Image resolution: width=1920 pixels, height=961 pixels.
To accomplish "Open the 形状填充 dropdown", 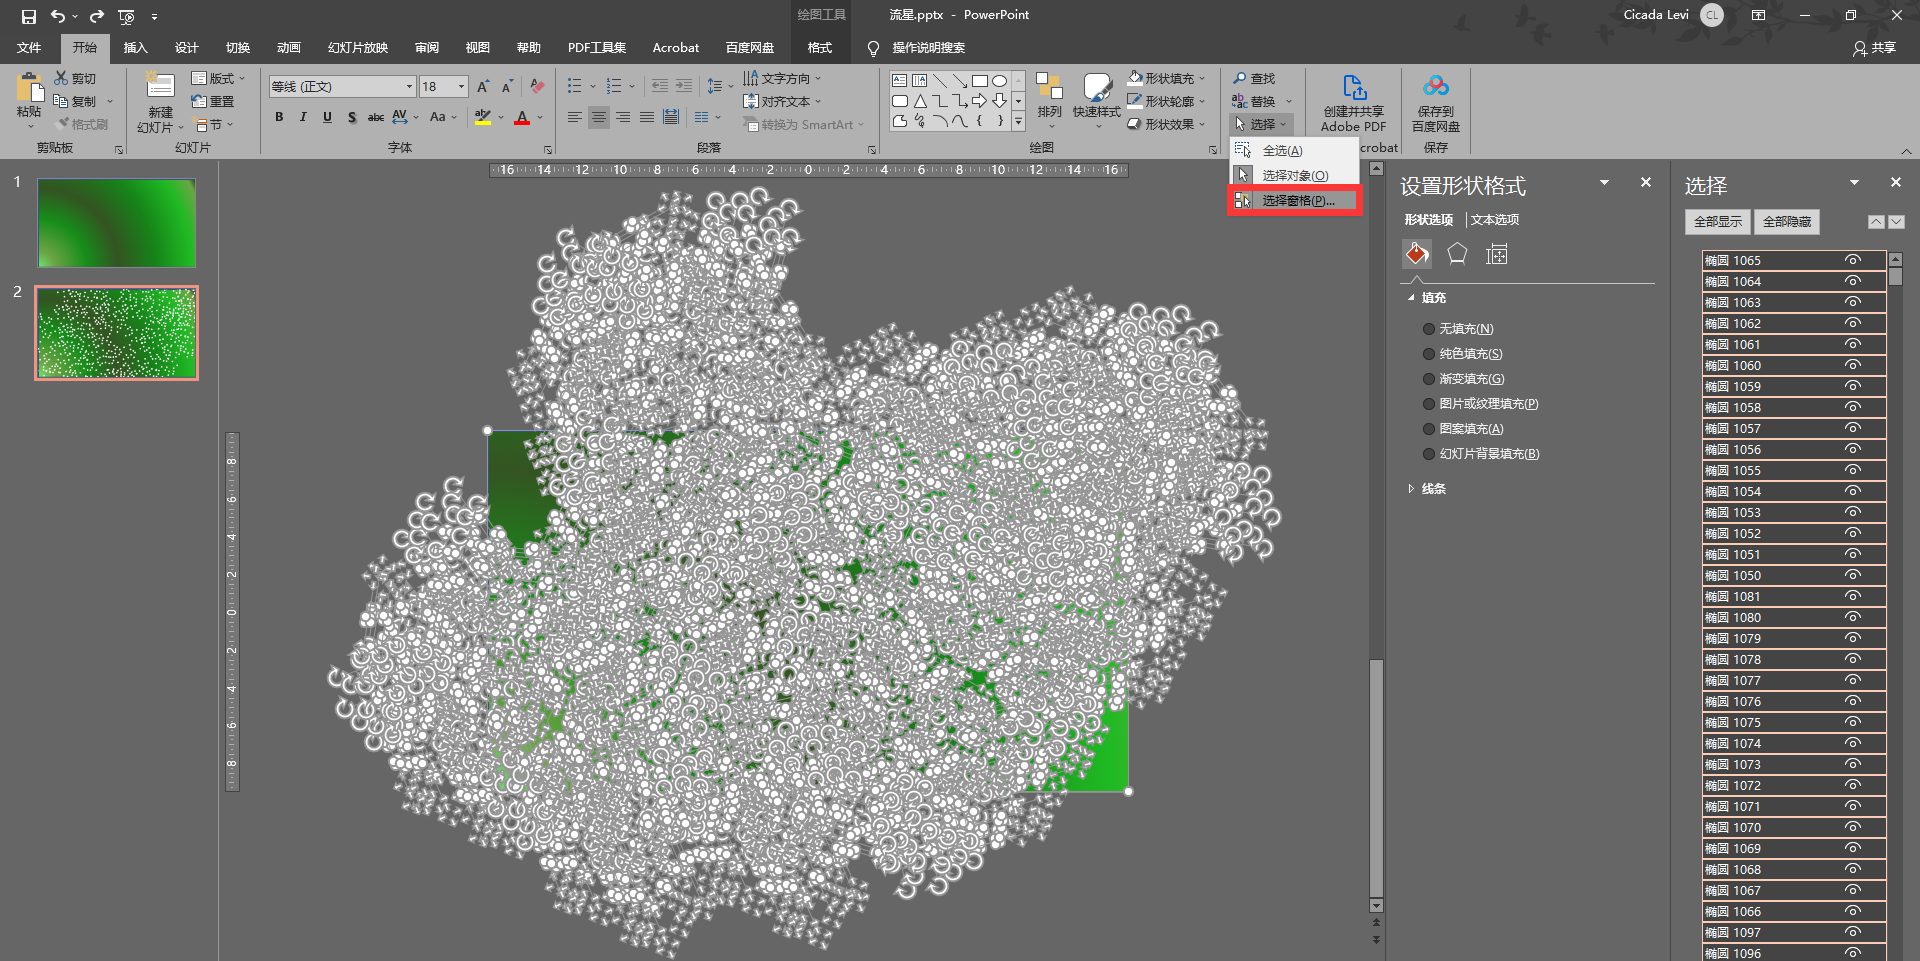I will 1203,78.
